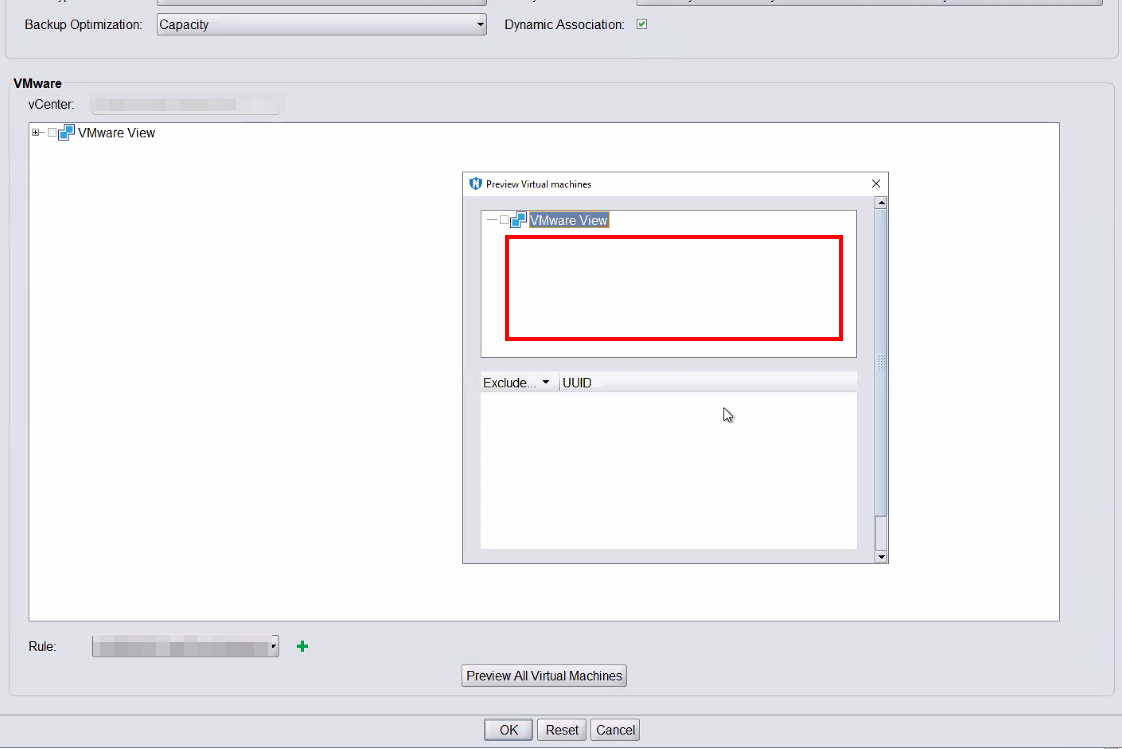Expand the VMware View node in the main tree
The width and height of the screenshot is (1122, 749).
[x=37, y=131]
